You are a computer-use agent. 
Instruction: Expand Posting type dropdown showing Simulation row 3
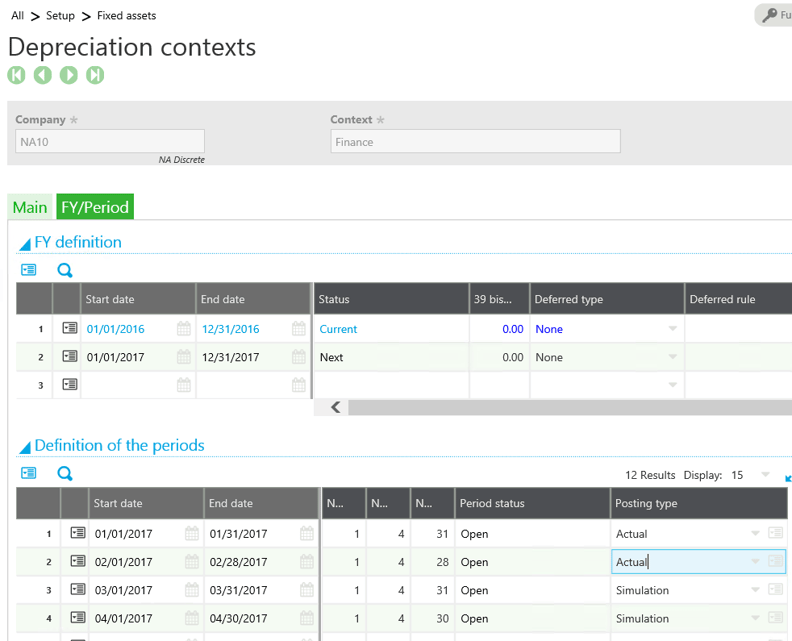756,590
